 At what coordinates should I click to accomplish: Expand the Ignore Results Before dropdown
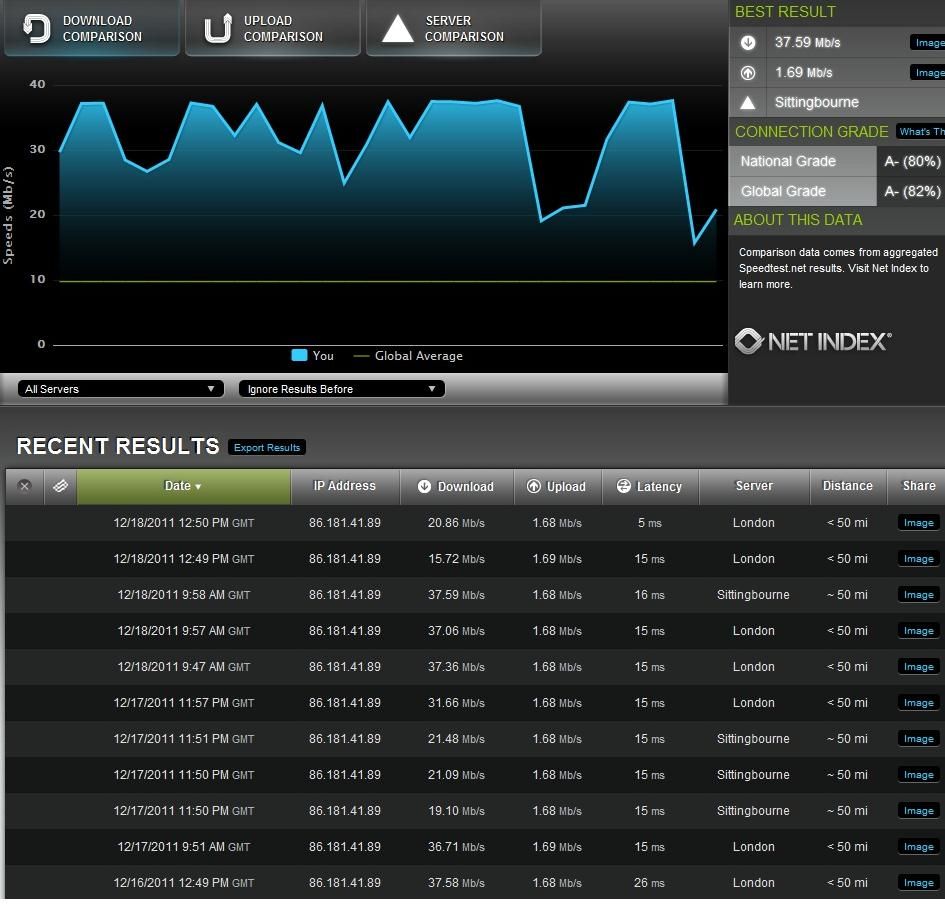click(x=341, y=389)
